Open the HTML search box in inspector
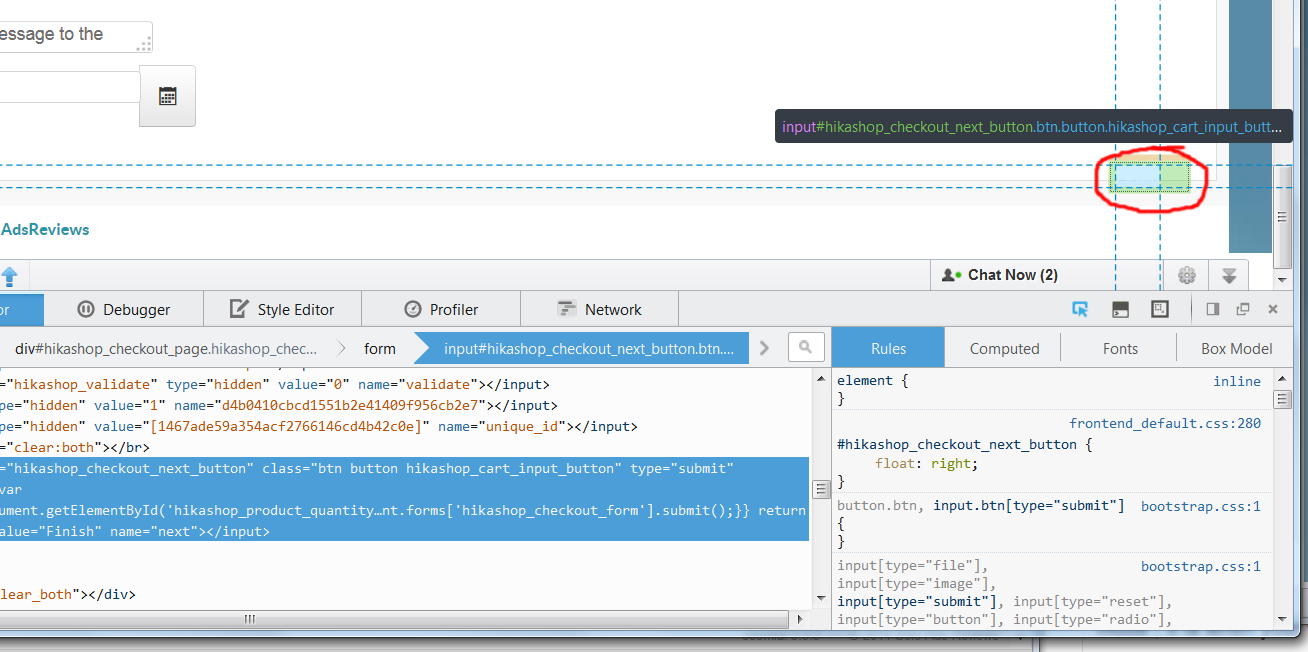Viewport: 1308px width, 652px height. (805, 348)
